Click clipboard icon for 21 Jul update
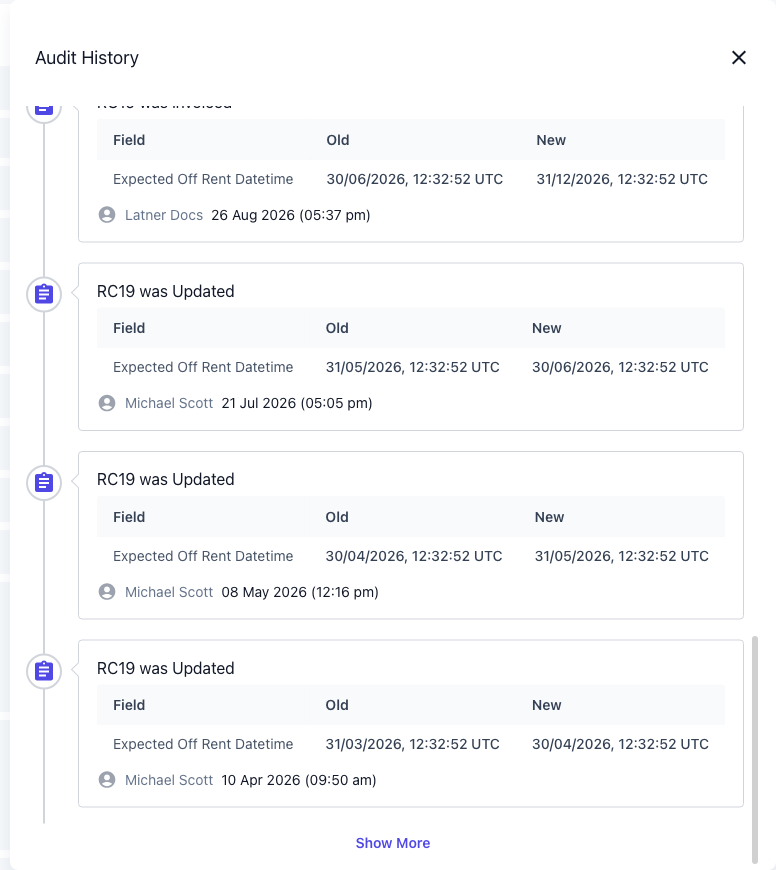The image size is (776, 870). coord(44,294)
